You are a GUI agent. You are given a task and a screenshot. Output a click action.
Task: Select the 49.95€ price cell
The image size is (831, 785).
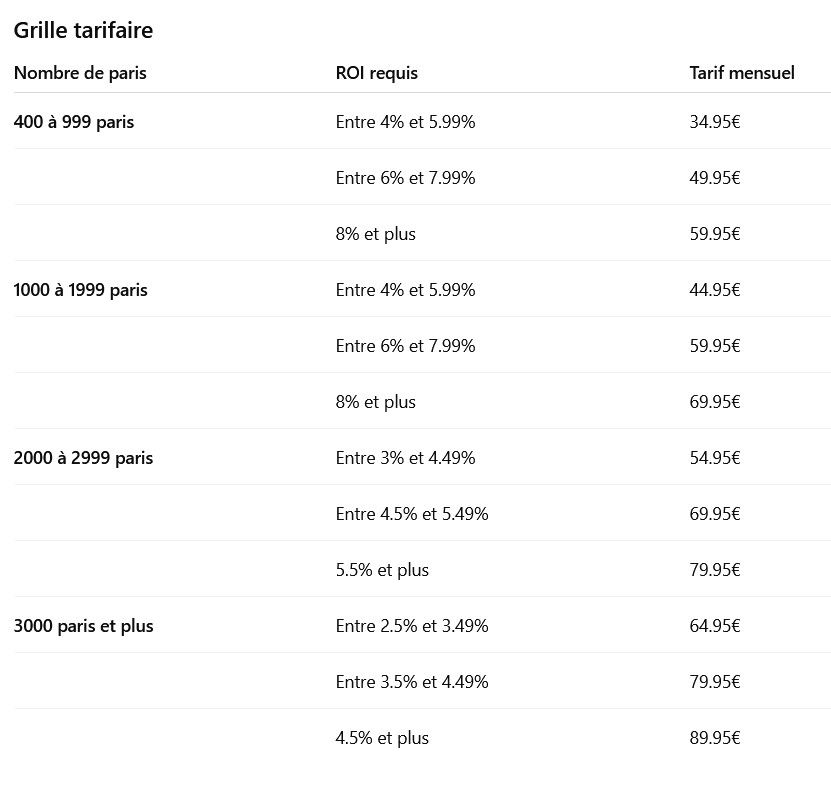(715, 178)
